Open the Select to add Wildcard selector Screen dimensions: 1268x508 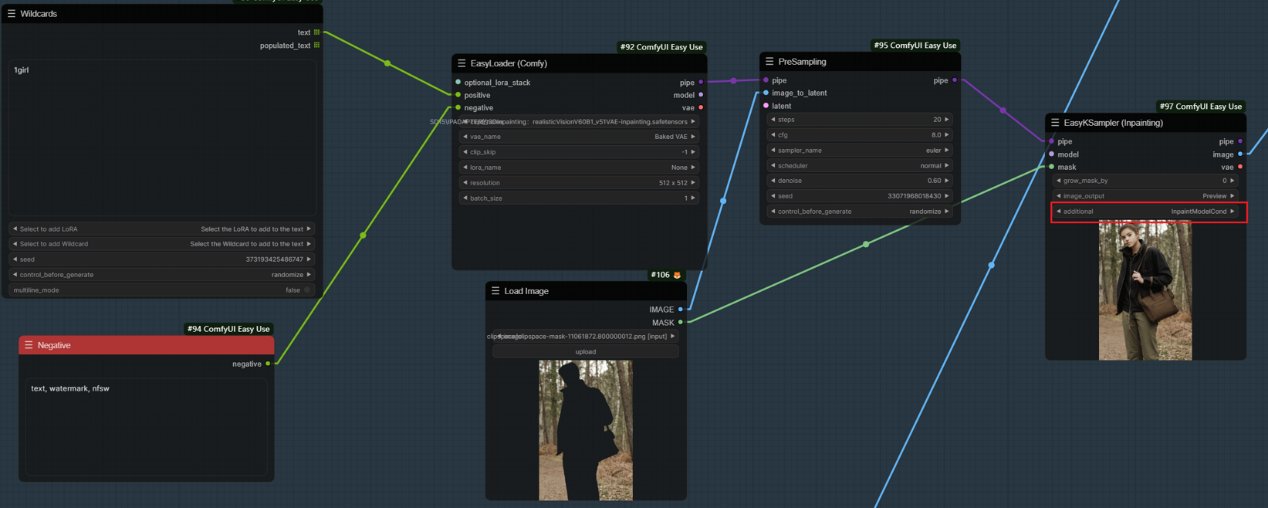coord(162,244)
